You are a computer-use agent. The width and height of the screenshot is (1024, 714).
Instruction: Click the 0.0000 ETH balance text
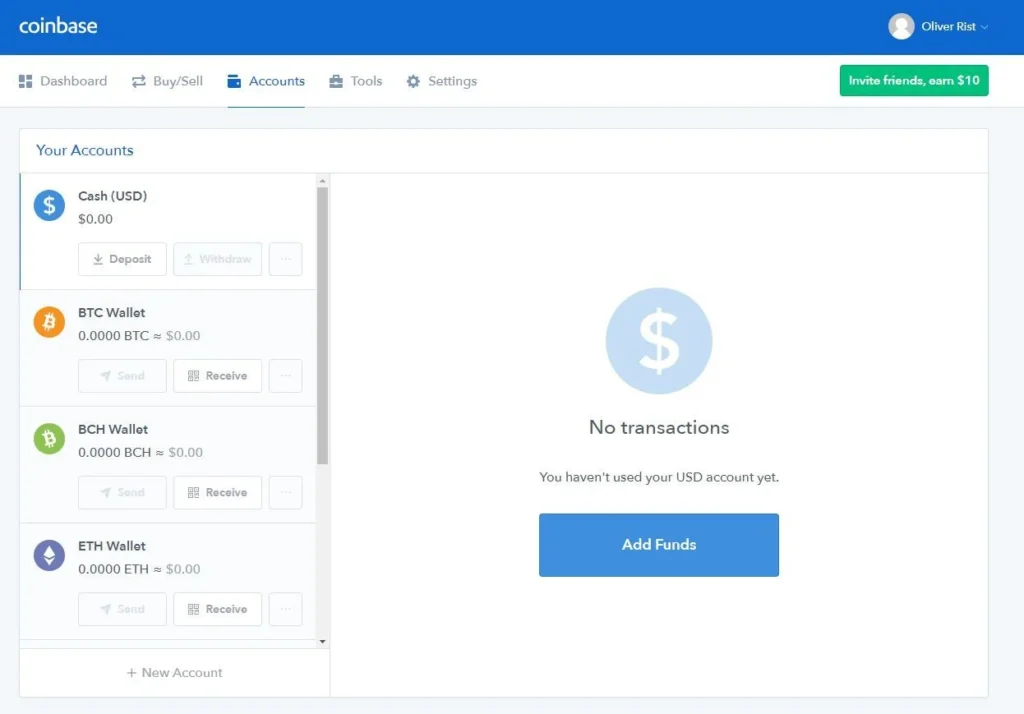point(114,569)
